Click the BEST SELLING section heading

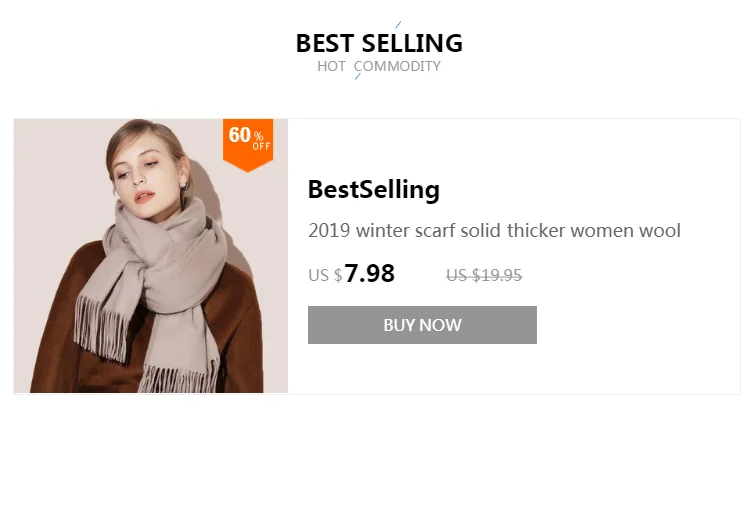click(378, 43)
